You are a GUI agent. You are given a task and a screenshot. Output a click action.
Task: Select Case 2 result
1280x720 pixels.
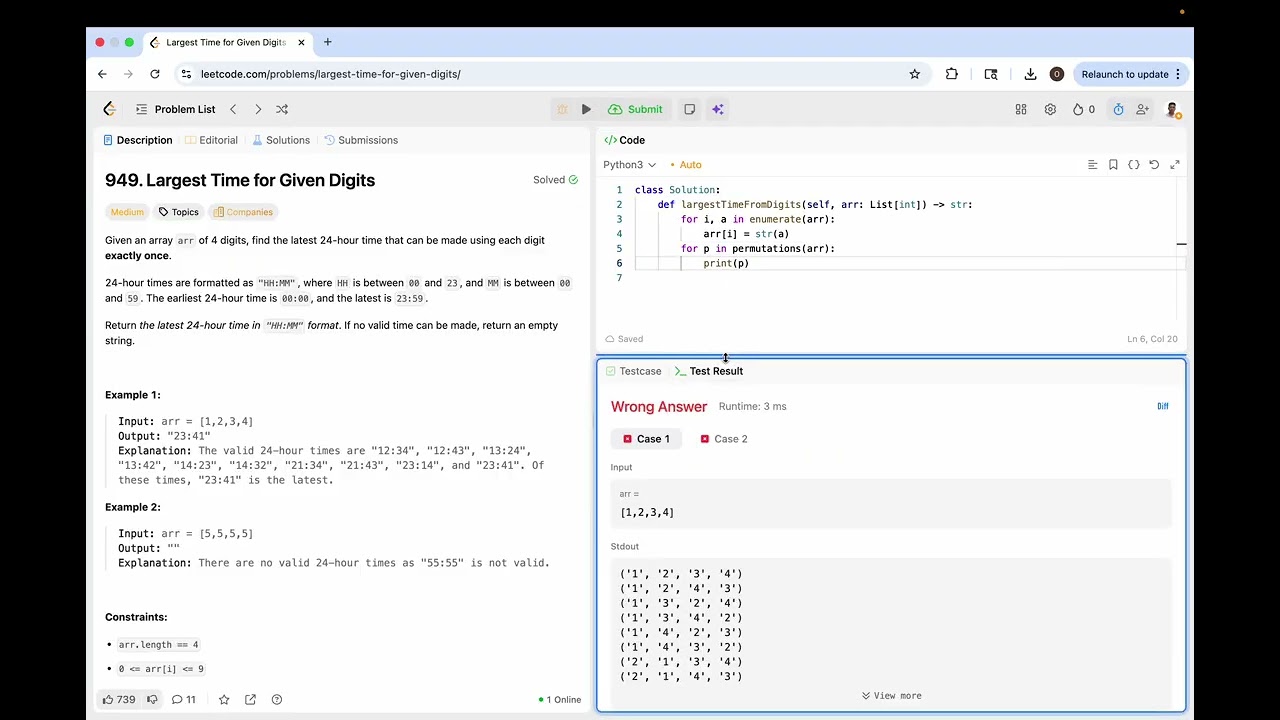pos(724,439)
